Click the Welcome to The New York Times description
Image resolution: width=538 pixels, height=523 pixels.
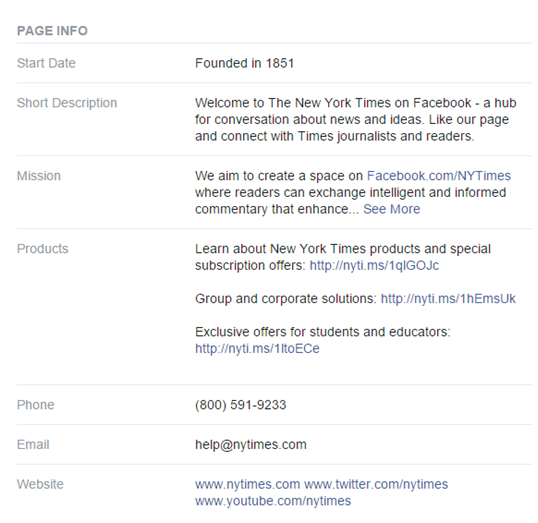click(x=356, y=120)
